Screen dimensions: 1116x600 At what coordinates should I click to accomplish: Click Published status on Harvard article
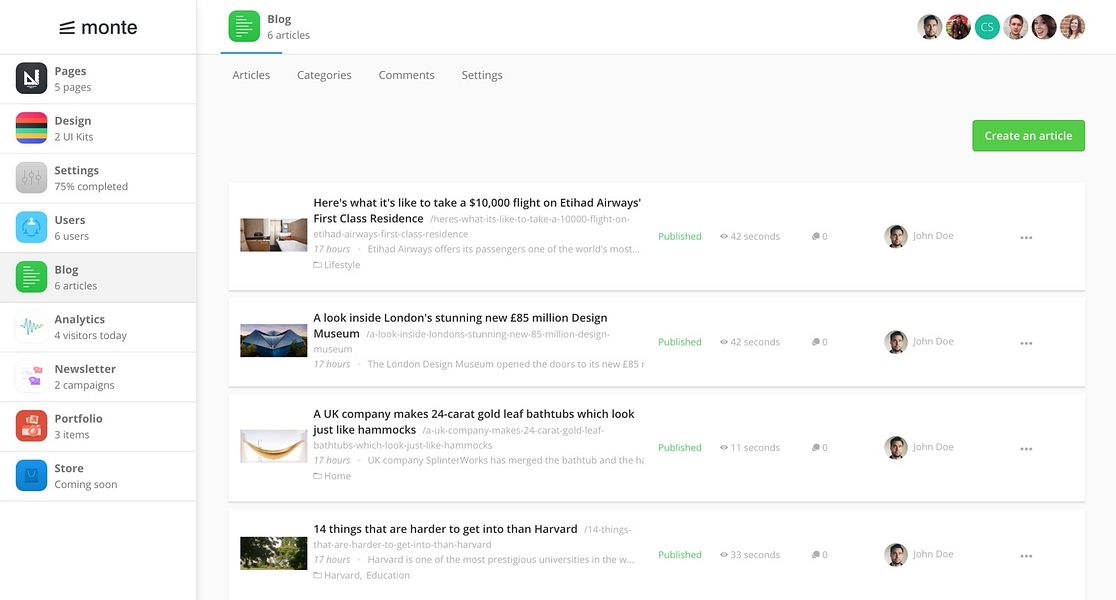pyautogui.click(x=680, y=554)
